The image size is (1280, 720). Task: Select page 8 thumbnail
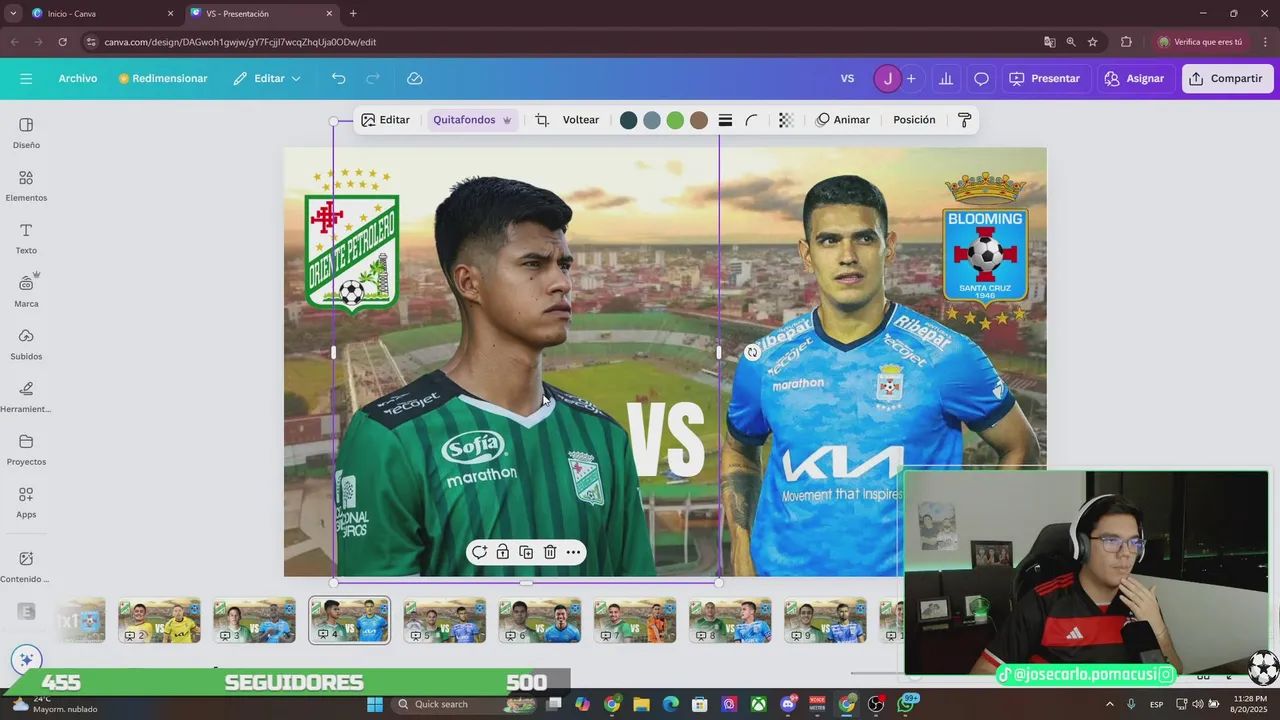[x=730, y=621]
